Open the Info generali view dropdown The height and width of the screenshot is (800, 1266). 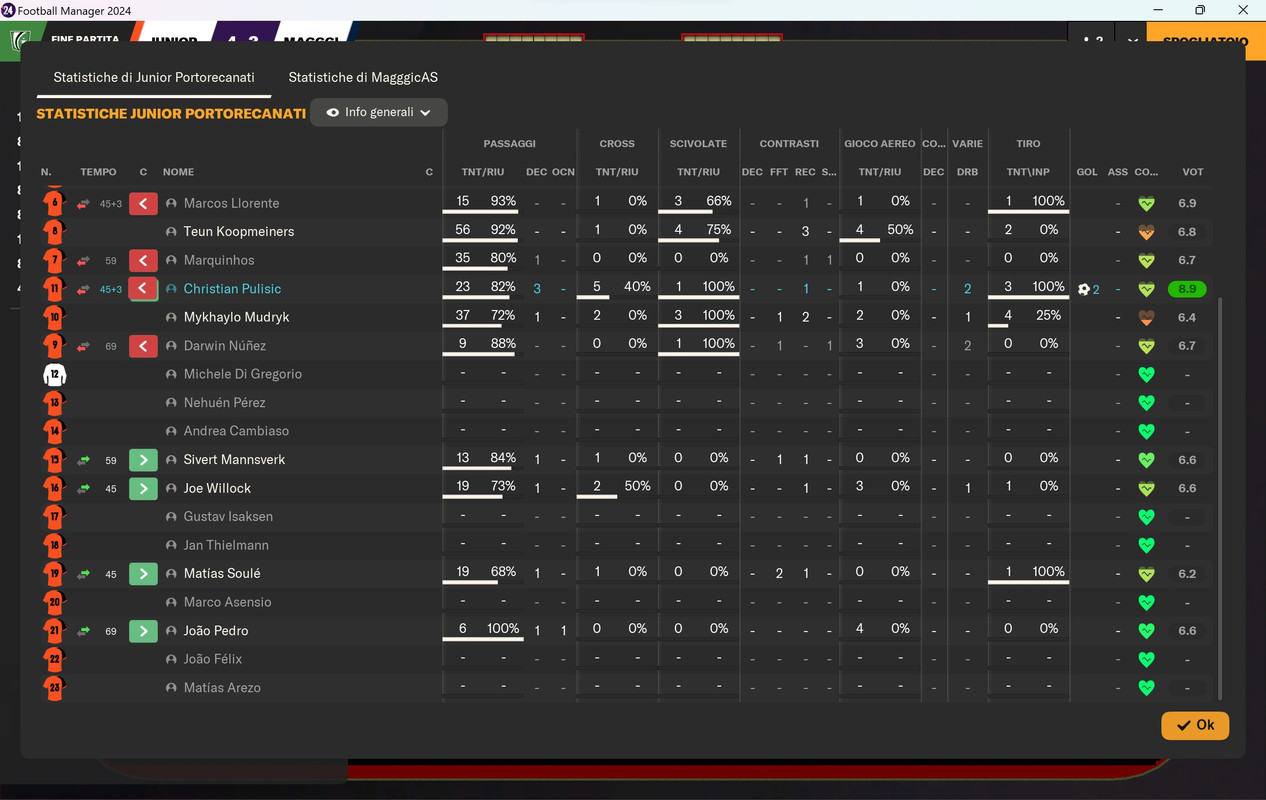pyautogui.click(x=379, y=113)
